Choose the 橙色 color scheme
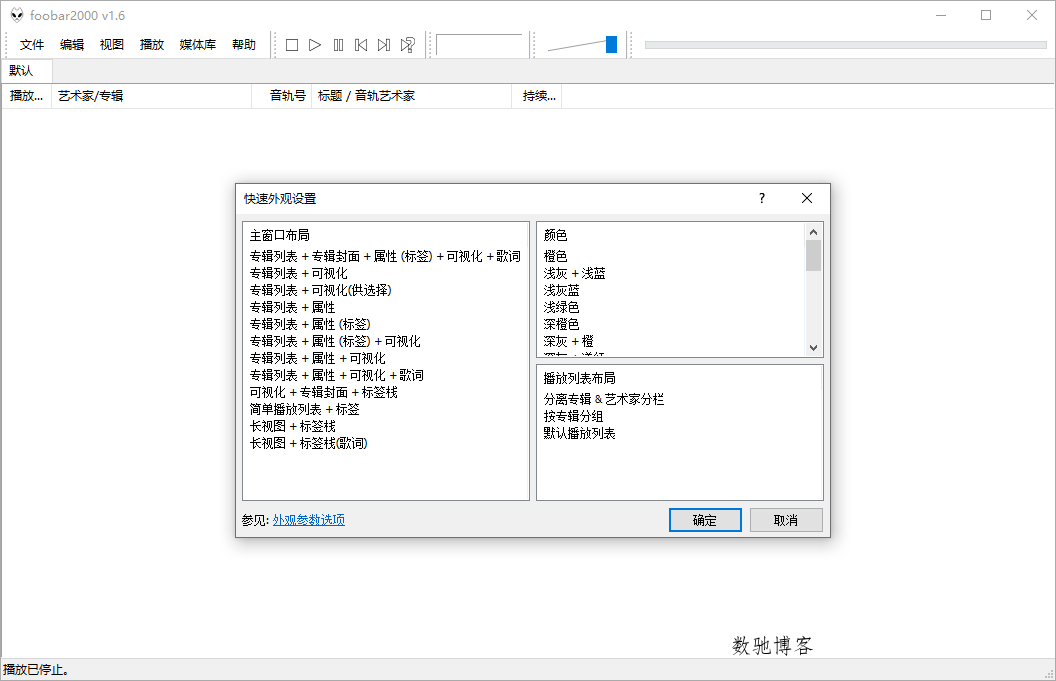Image resolution: width=1056 pixels, height=681 pixels. click(x=556, y=257)
